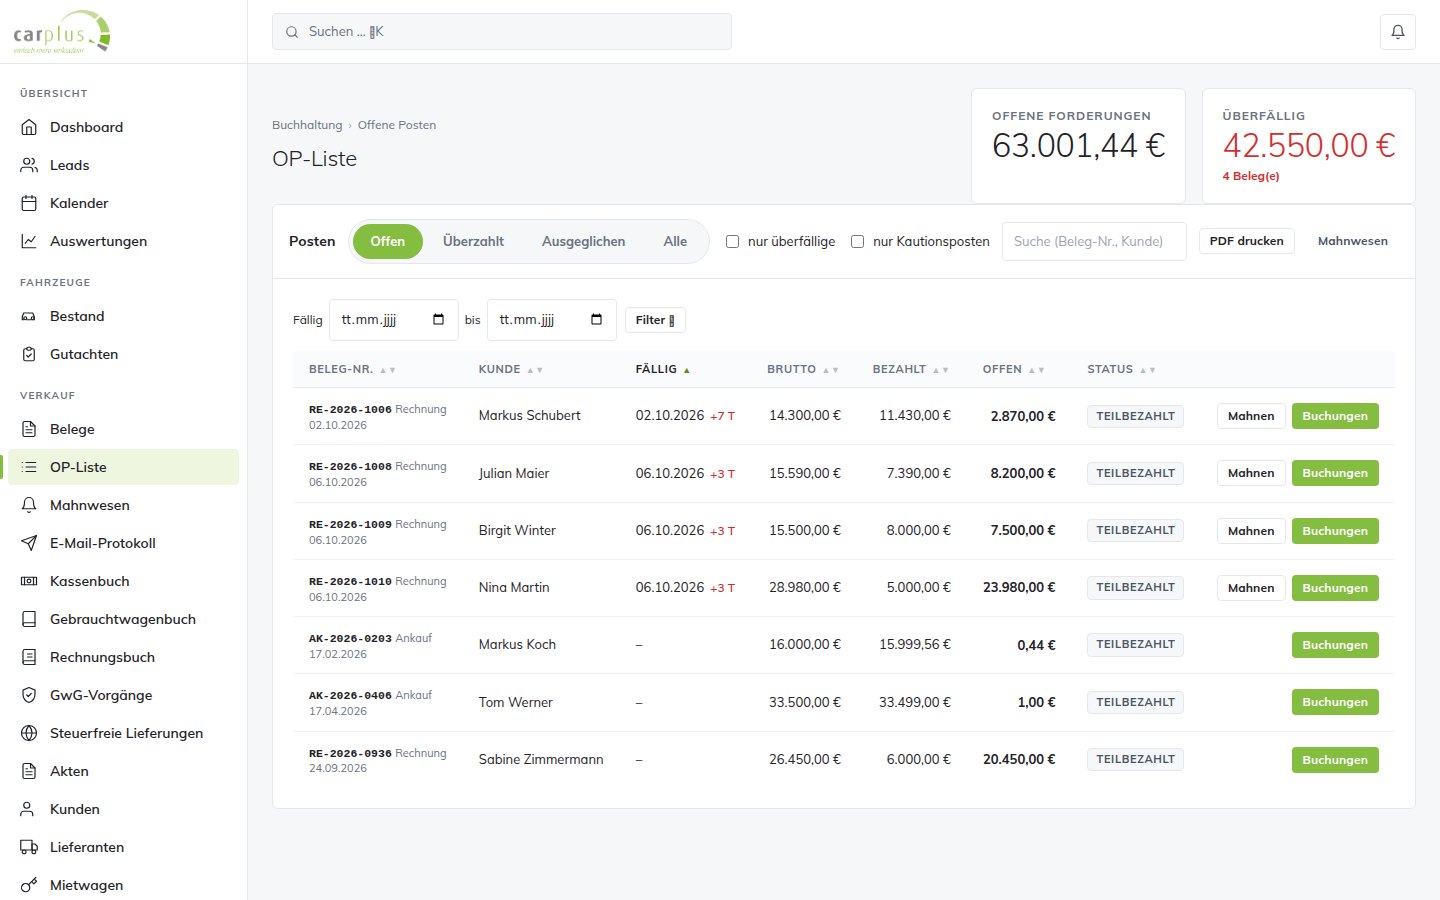The image size is (1440, 900).
Task: Click the Steuerfreie Lieferungen globe icon
Action: [29, 733]
